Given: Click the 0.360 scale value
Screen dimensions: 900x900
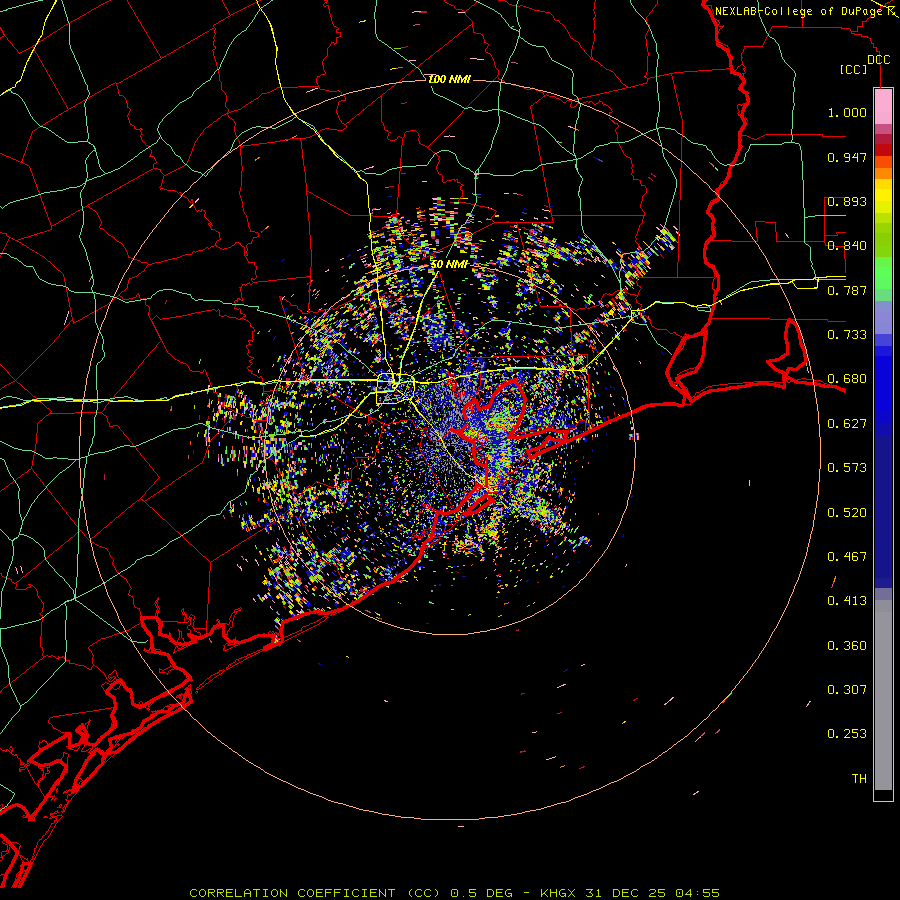Looking at the screenshot, I should point(847,646).
